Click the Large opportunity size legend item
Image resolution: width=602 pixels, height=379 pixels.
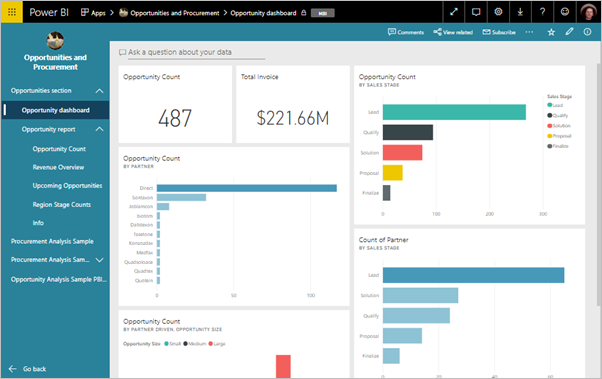217,344
